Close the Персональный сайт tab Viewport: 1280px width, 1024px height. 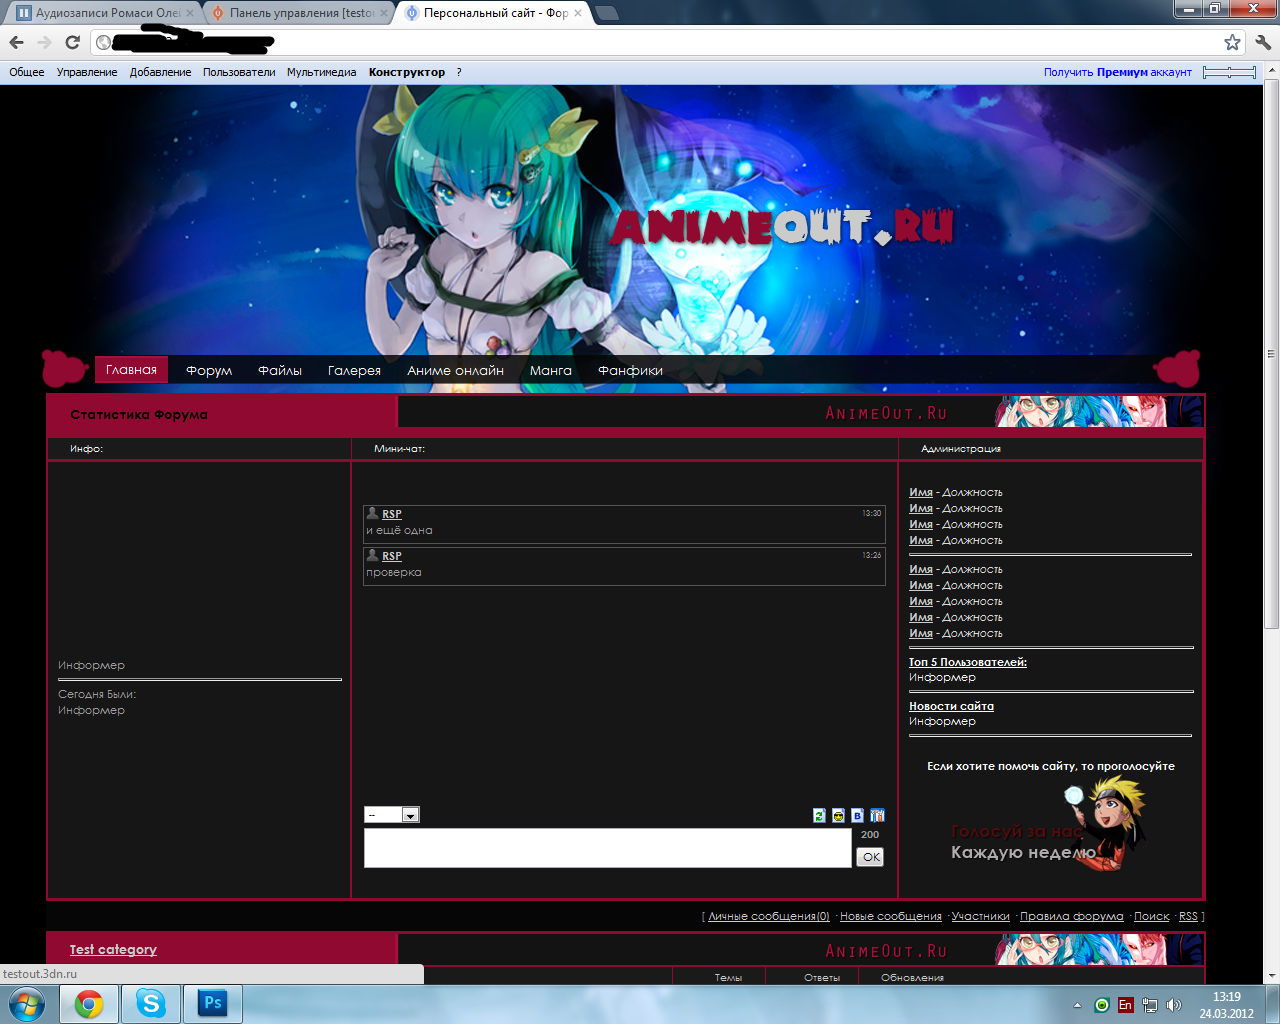coord(578,13)
